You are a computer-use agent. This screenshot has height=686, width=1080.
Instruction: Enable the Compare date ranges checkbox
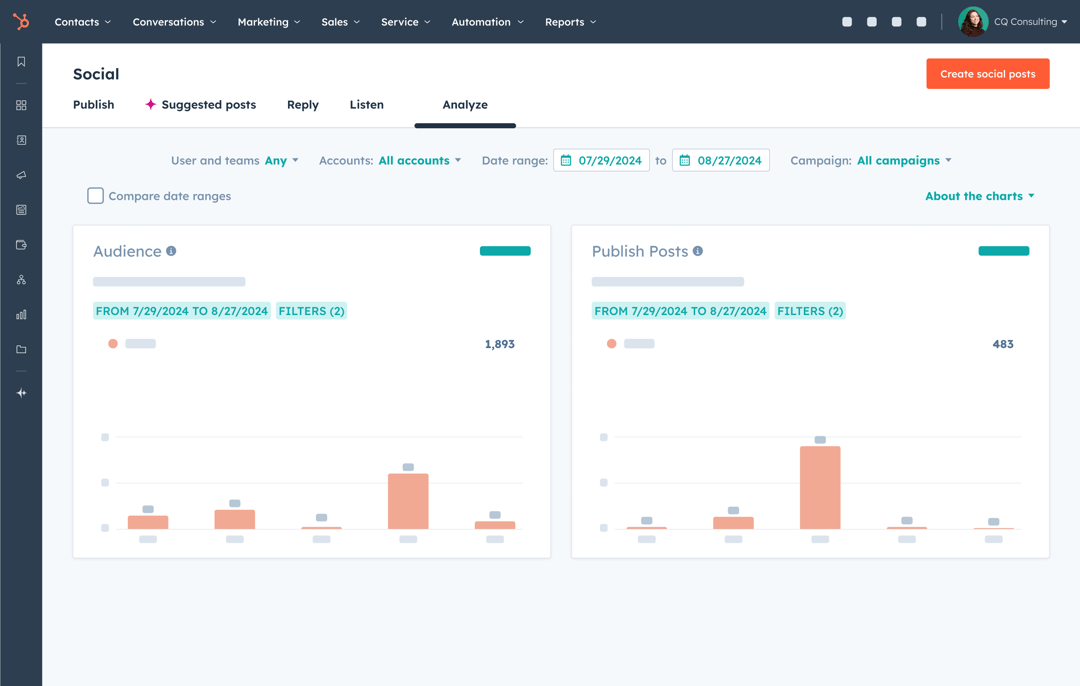click(95, 196)
